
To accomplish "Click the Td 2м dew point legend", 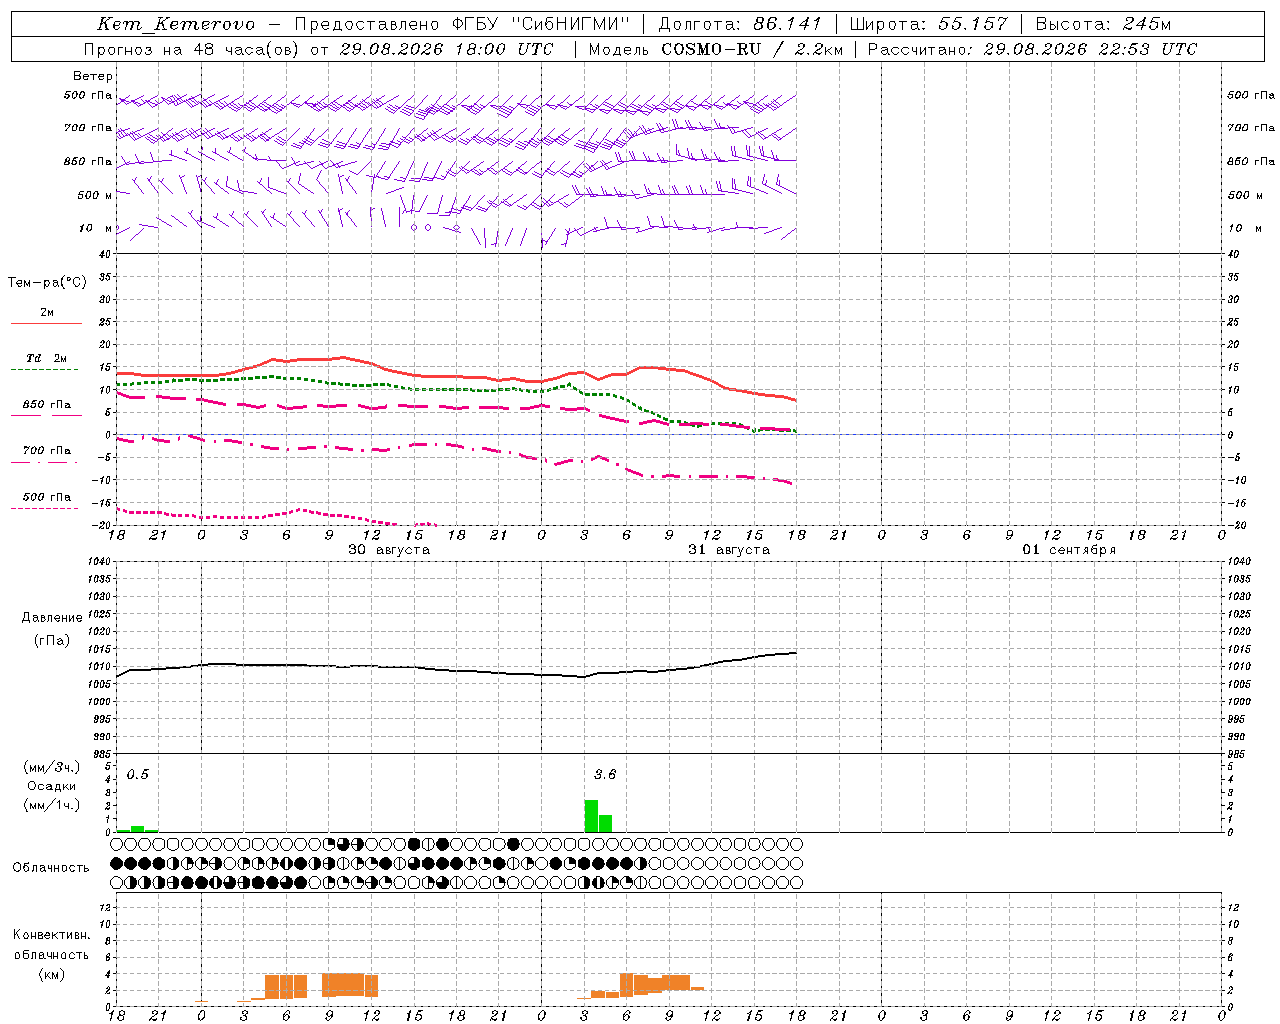I will tap(46, 363).
